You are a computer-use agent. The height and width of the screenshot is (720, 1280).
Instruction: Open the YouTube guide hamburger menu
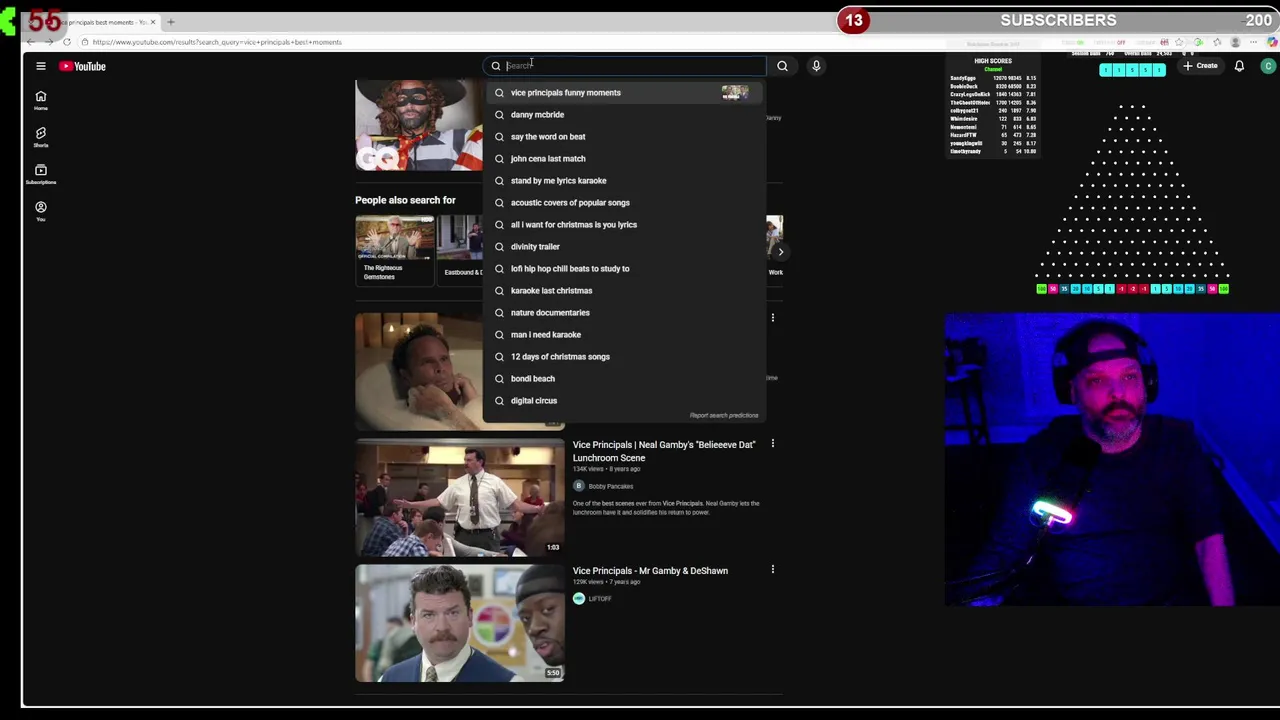tap(41, 66)
